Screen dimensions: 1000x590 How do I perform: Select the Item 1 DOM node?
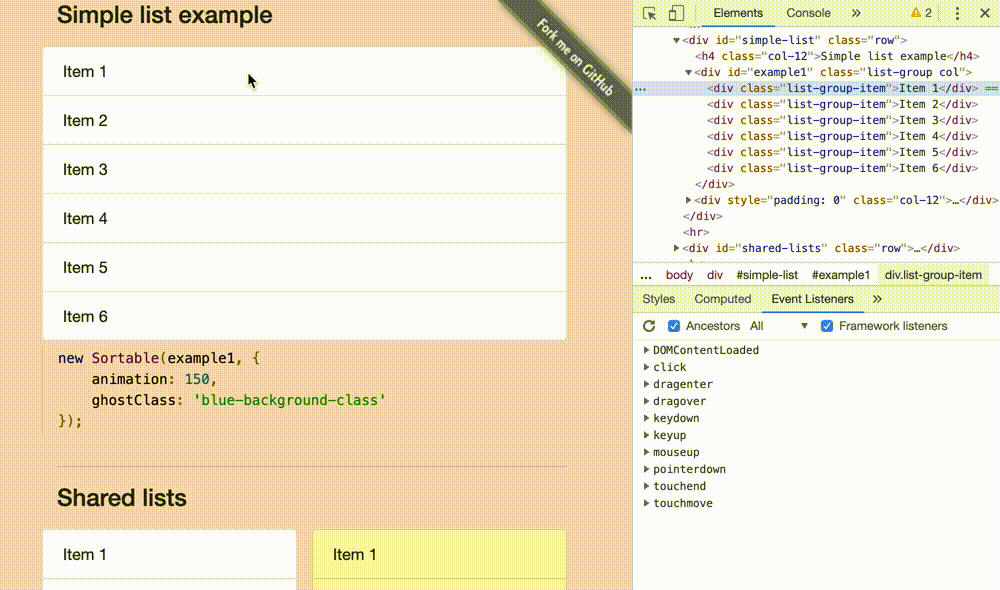tap(842, 89)
